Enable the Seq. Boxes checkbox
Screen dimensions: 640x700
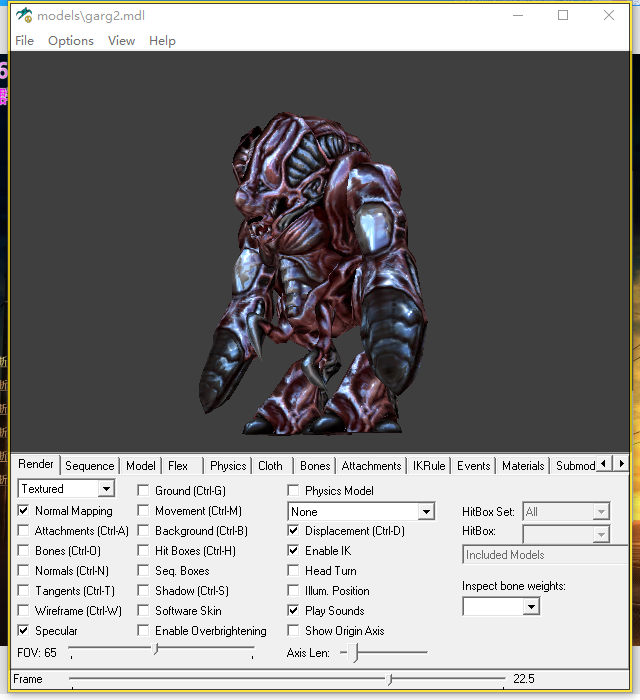(143, 571)
